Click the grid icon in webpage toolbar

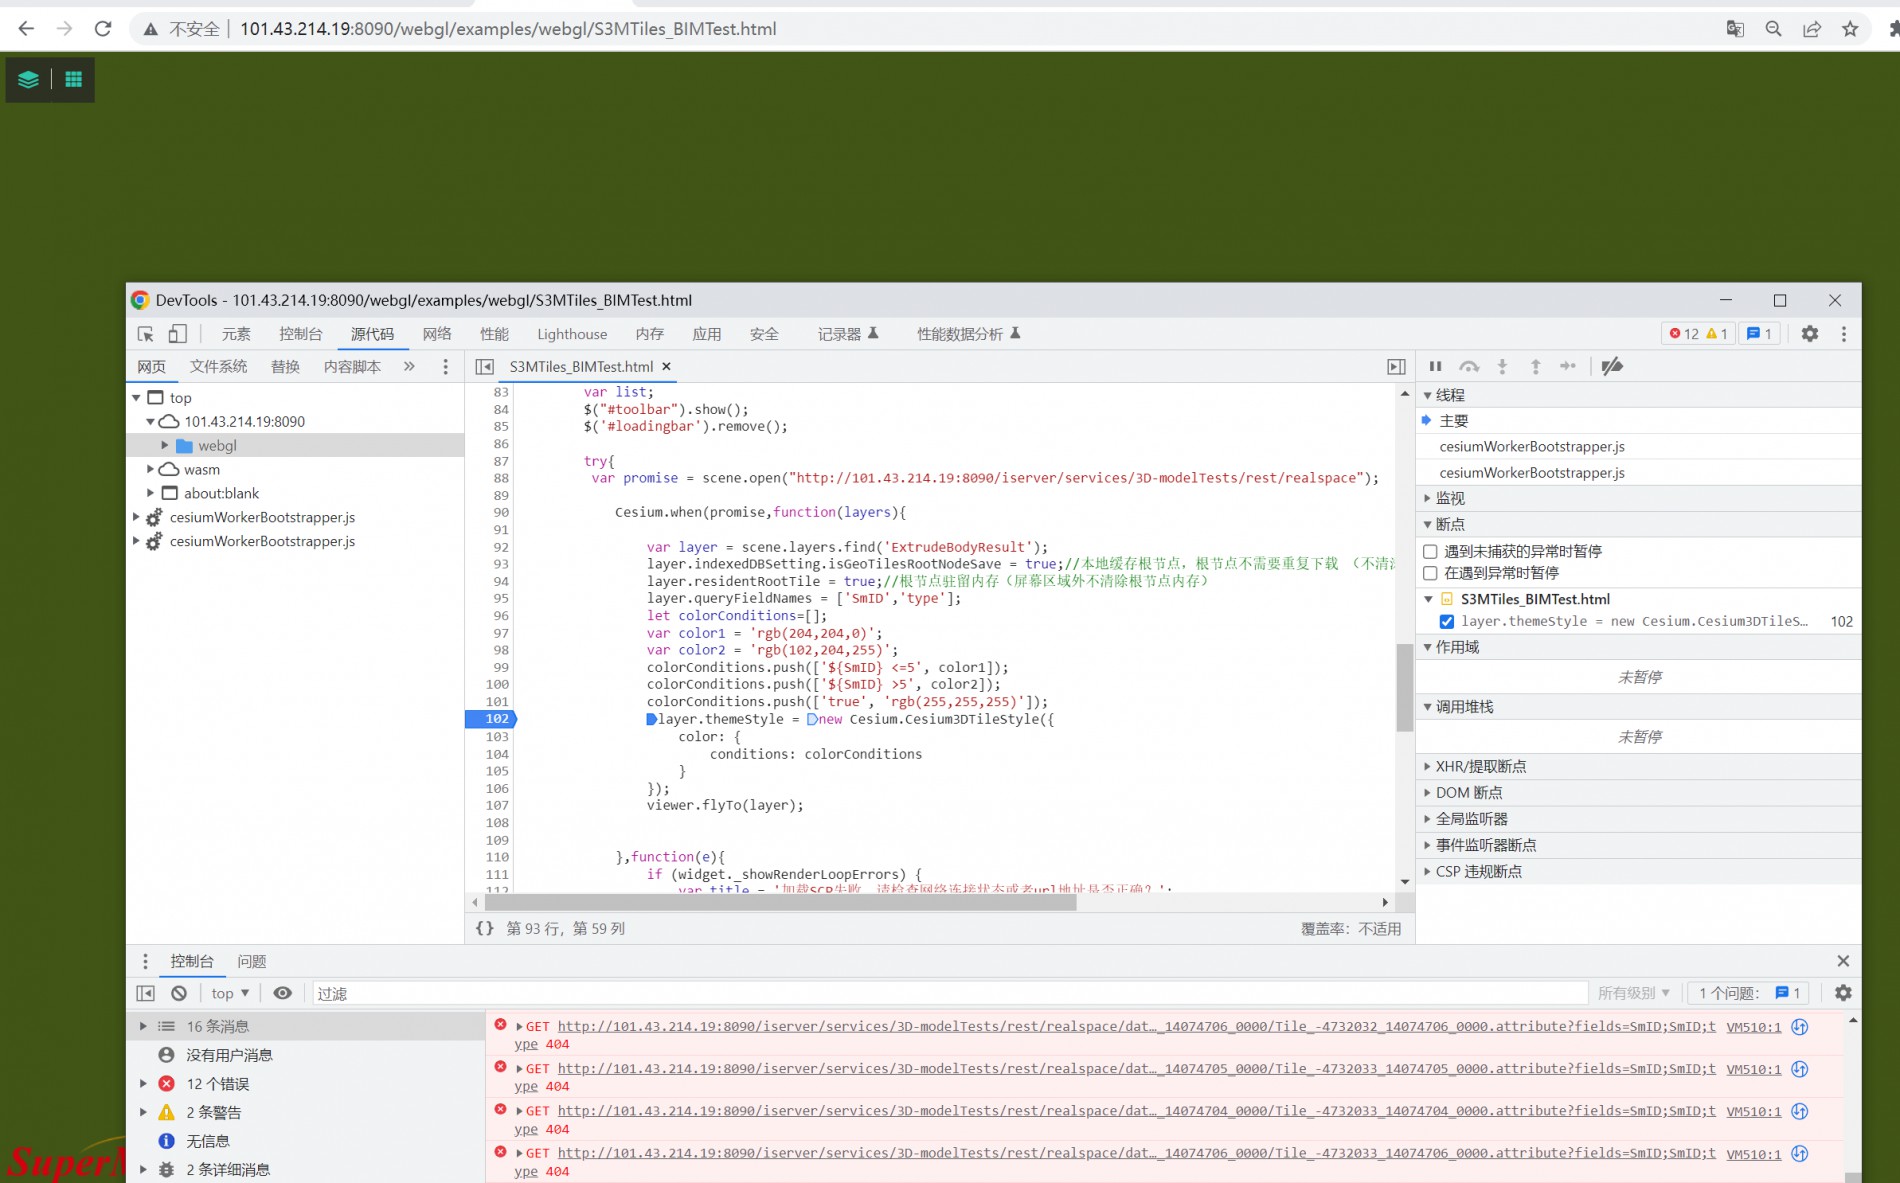[x=73, y=79]
